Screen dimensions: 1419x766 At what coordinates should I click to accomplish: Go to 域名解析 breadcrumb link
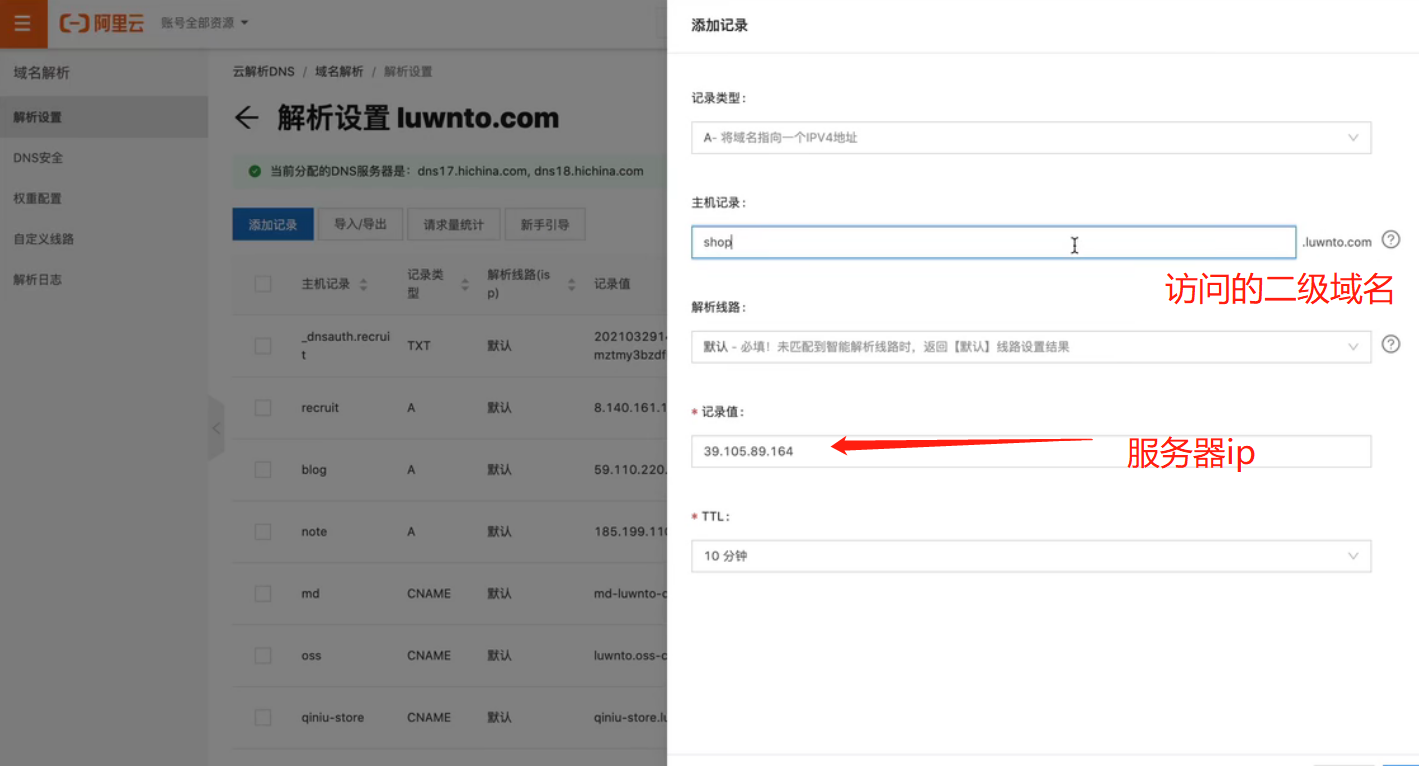pyautogui.click(x=339, y=72)
